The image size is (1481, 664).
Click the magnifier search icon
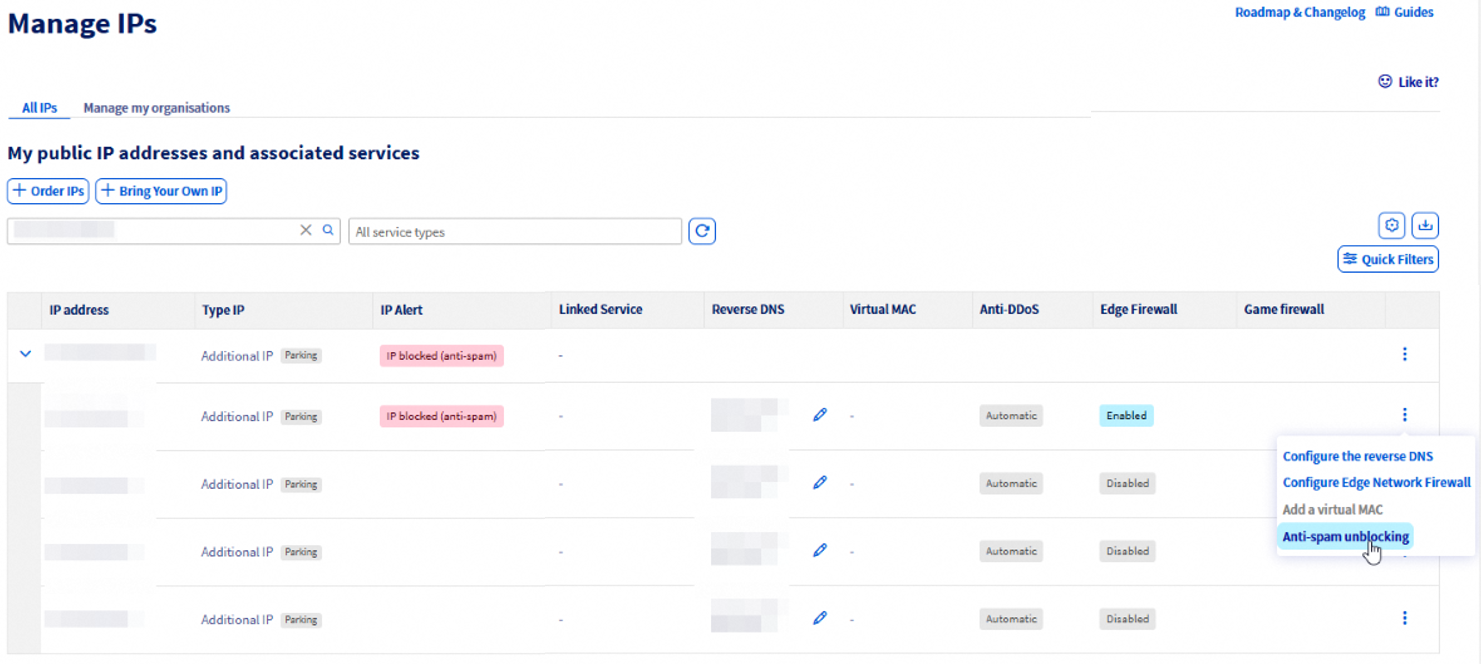coord(328,230)
